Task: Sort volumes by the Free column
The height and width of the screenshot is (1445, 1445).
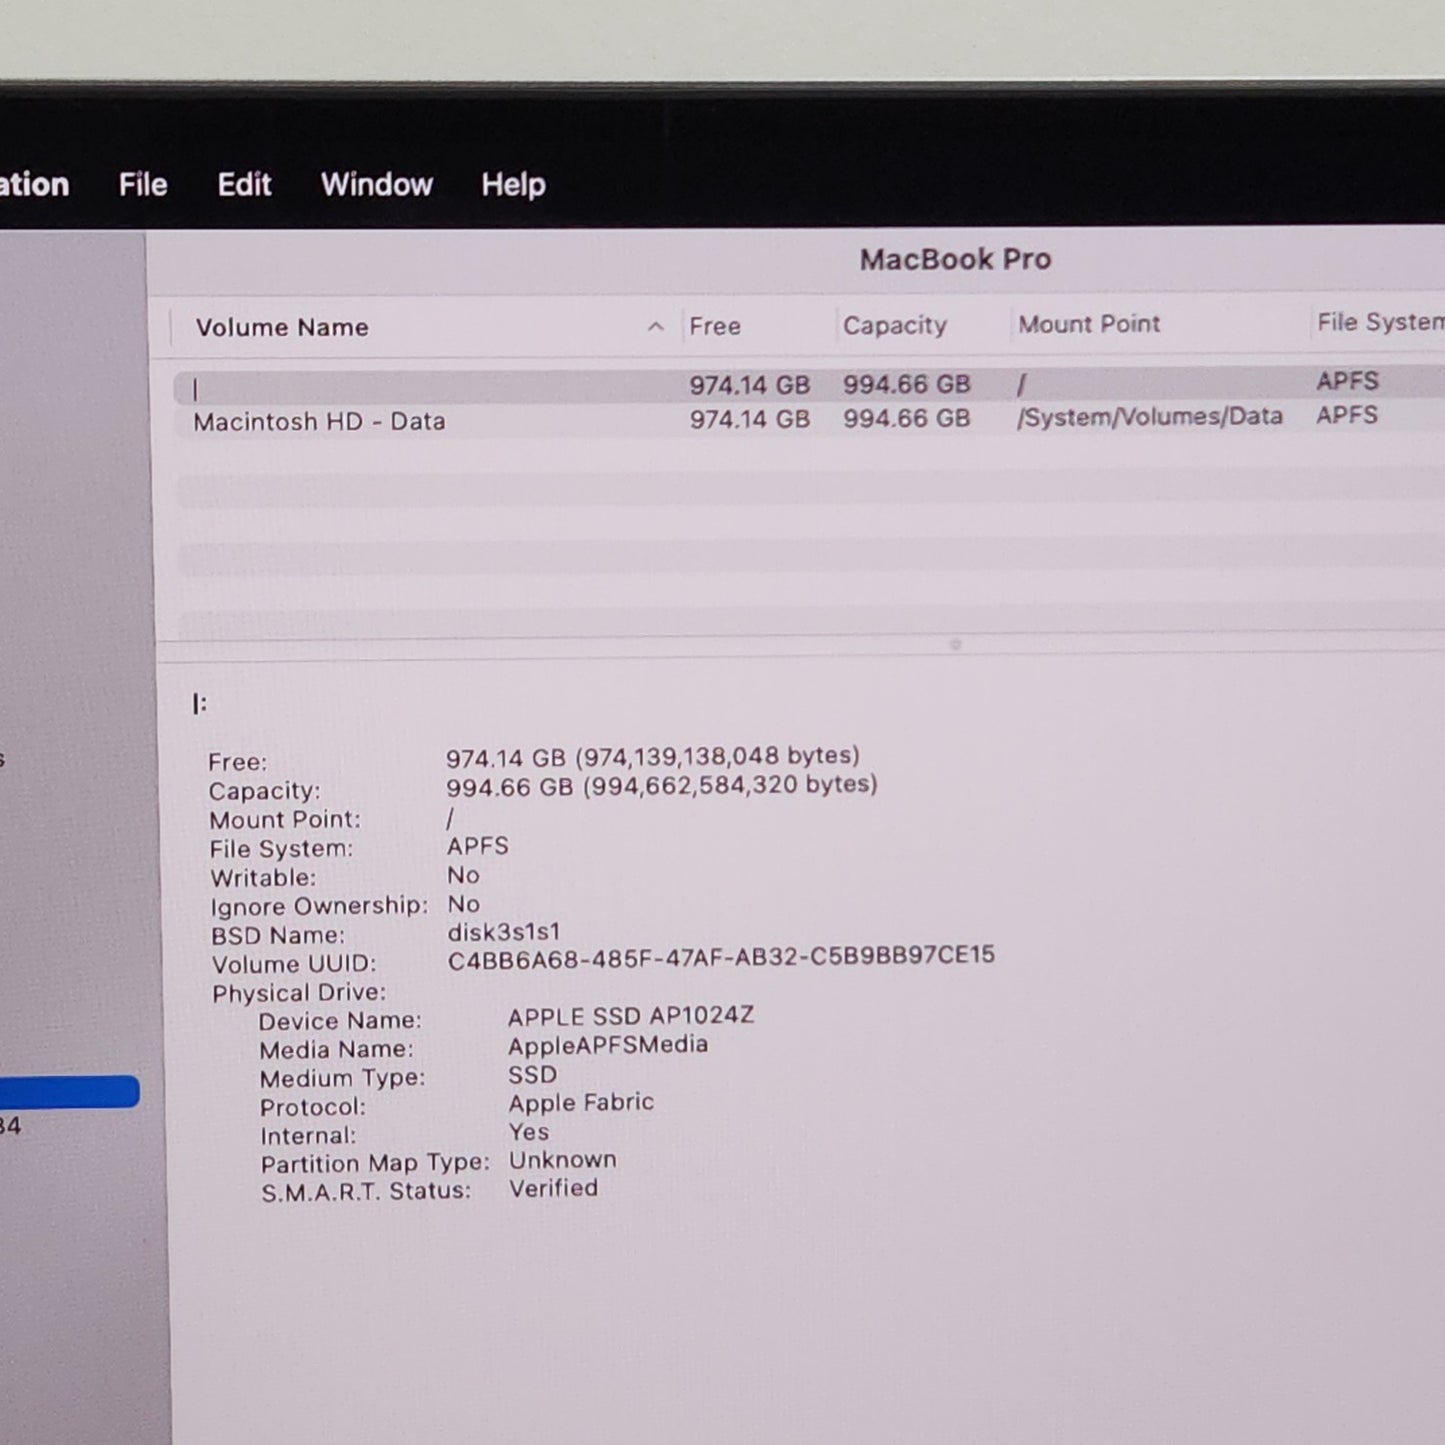Action: (x=714, y=326)
